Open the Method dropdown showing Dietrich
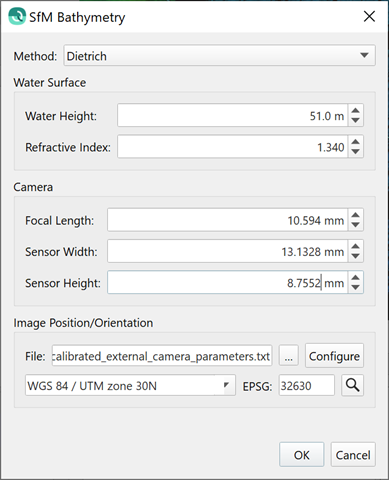This screenshot has width=389, height=480. pos(219,55)
